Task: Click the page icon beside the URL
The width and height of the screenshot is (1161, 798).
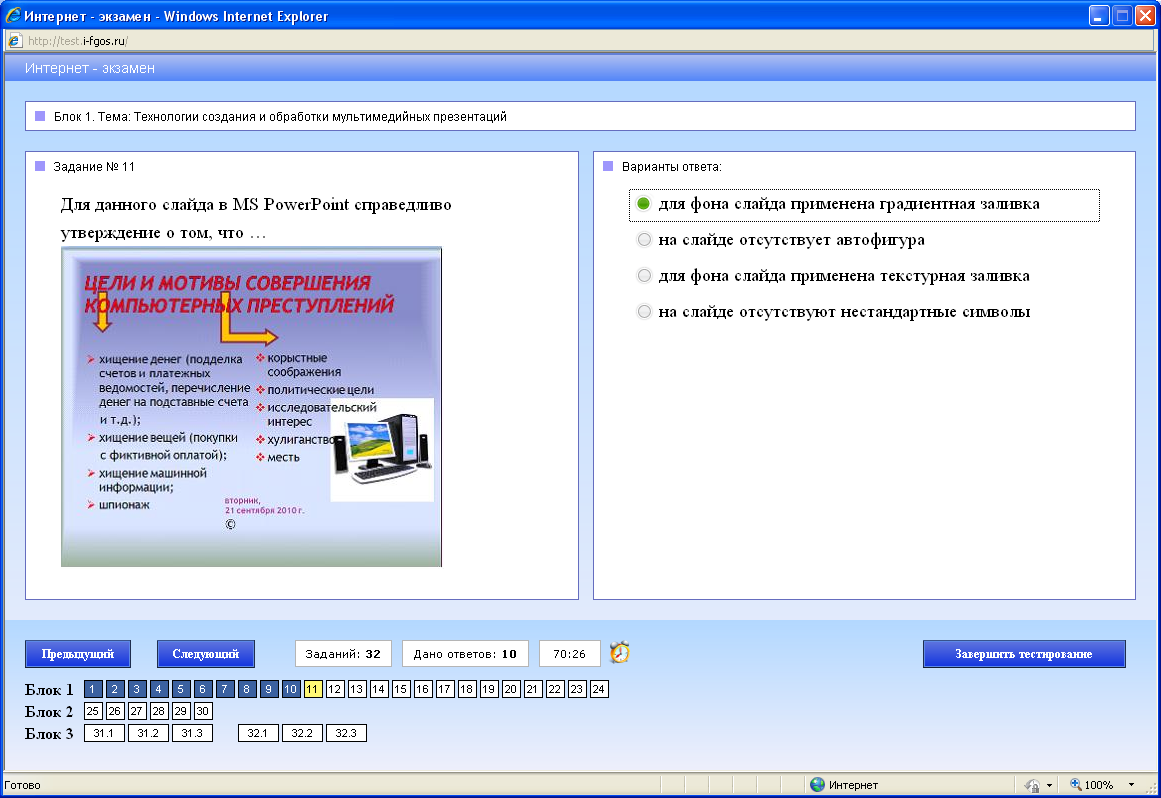Action: [x=14, y=41]
